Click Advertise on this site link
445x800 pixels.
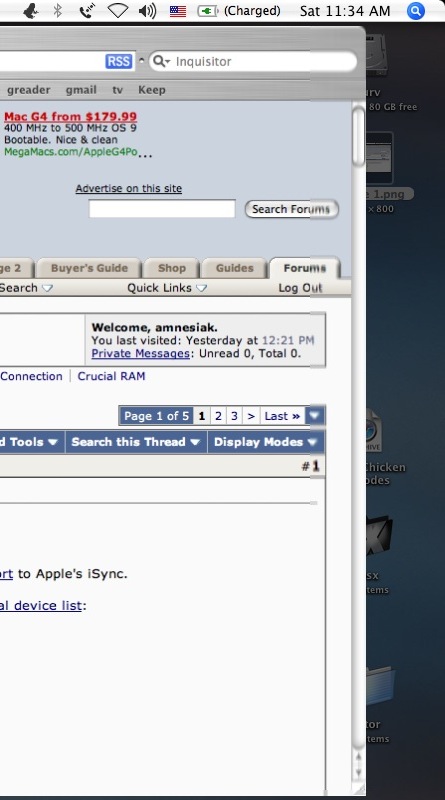click(x=129, y=188)
